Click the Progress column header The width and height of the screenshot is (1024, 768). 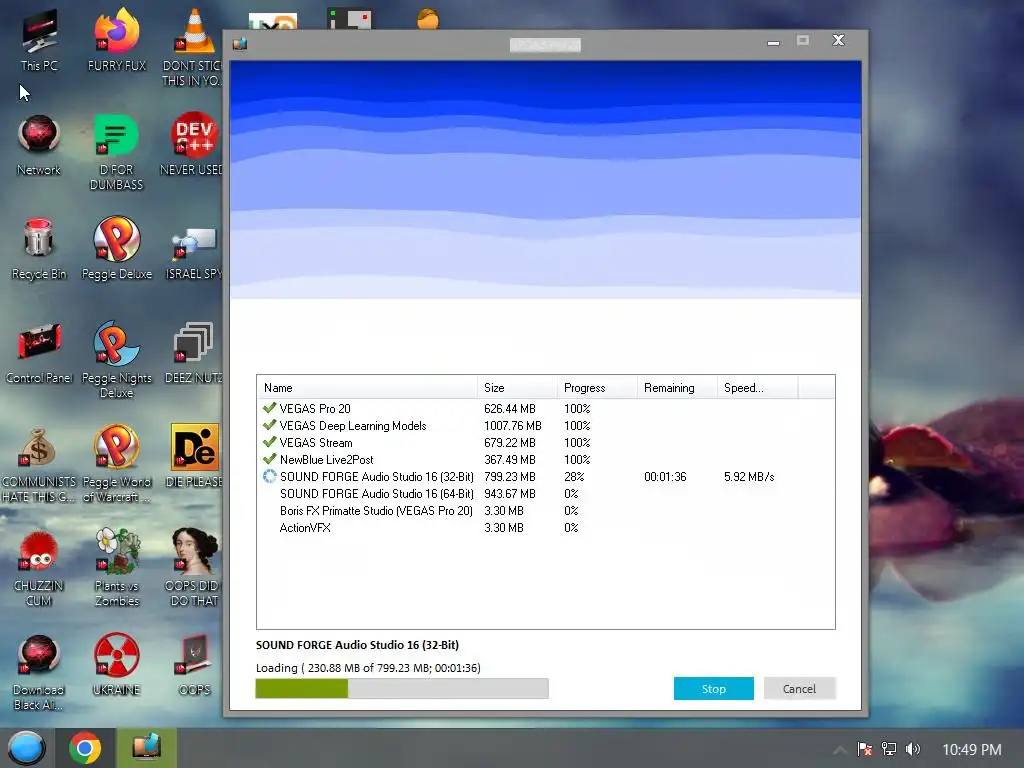(597, 387)
